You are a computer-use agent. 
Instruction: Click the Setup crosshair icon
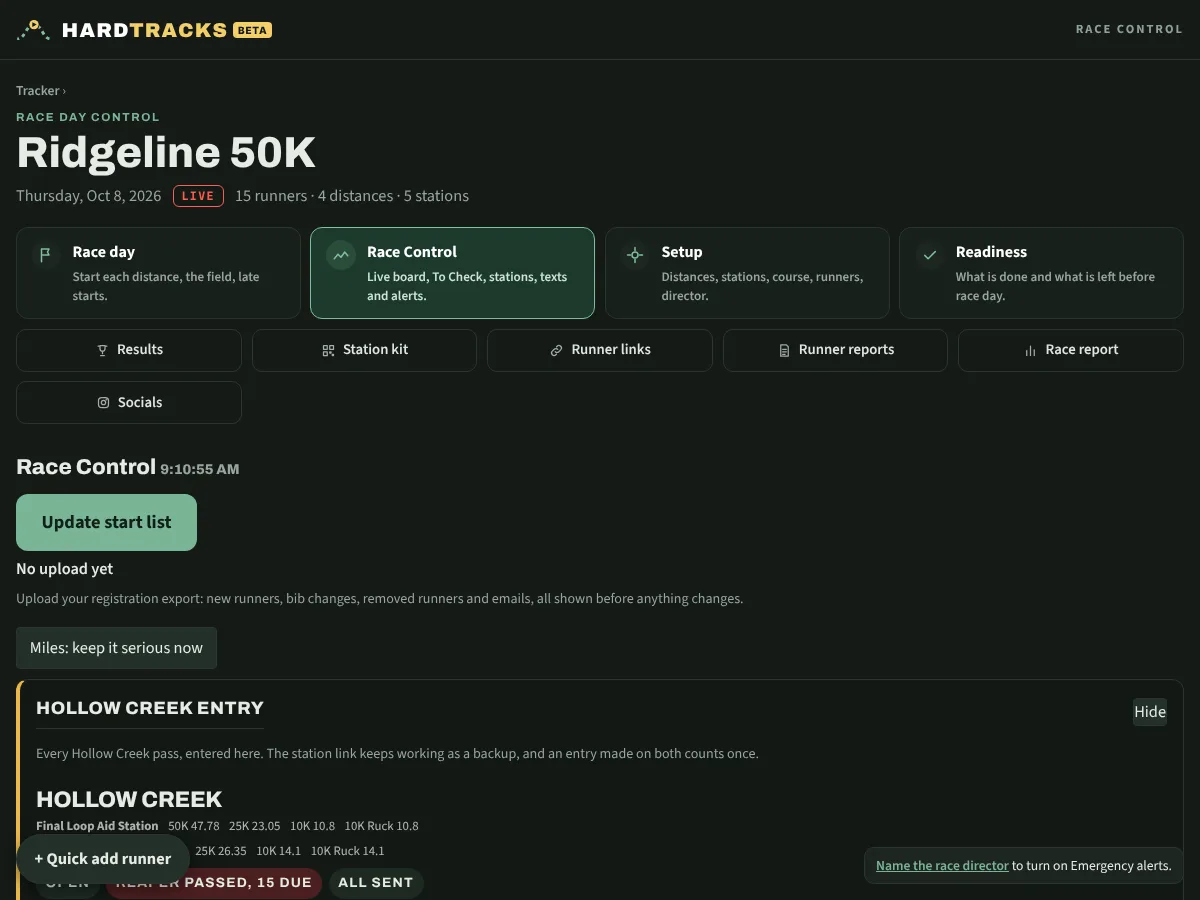[635, 255]
